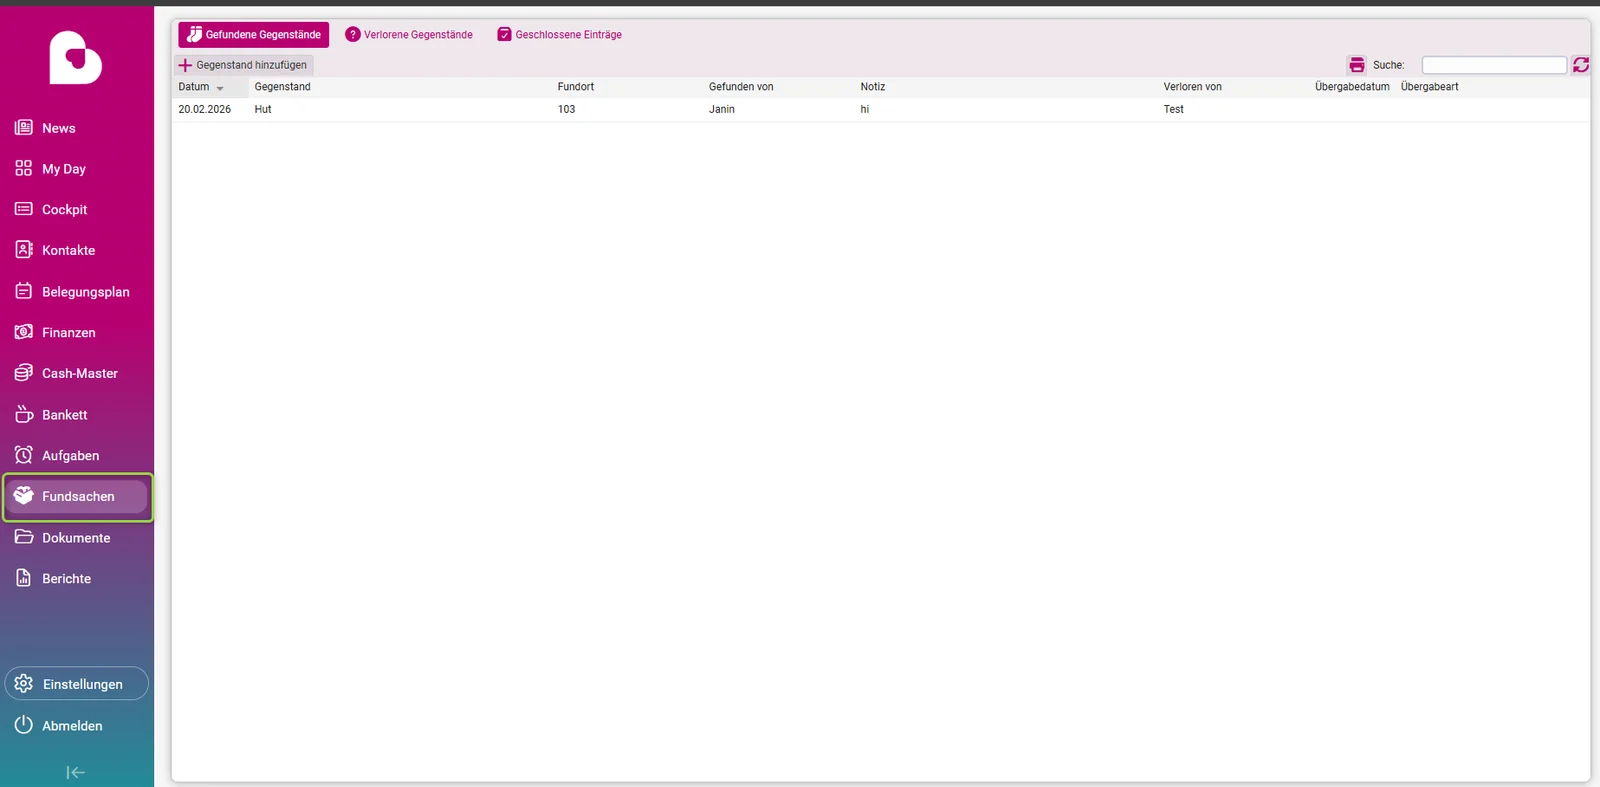Image resolution: width=1600 pixels, height=787 pixels.
Task: Focus the Suche search field
Action: coord(1494,65)
